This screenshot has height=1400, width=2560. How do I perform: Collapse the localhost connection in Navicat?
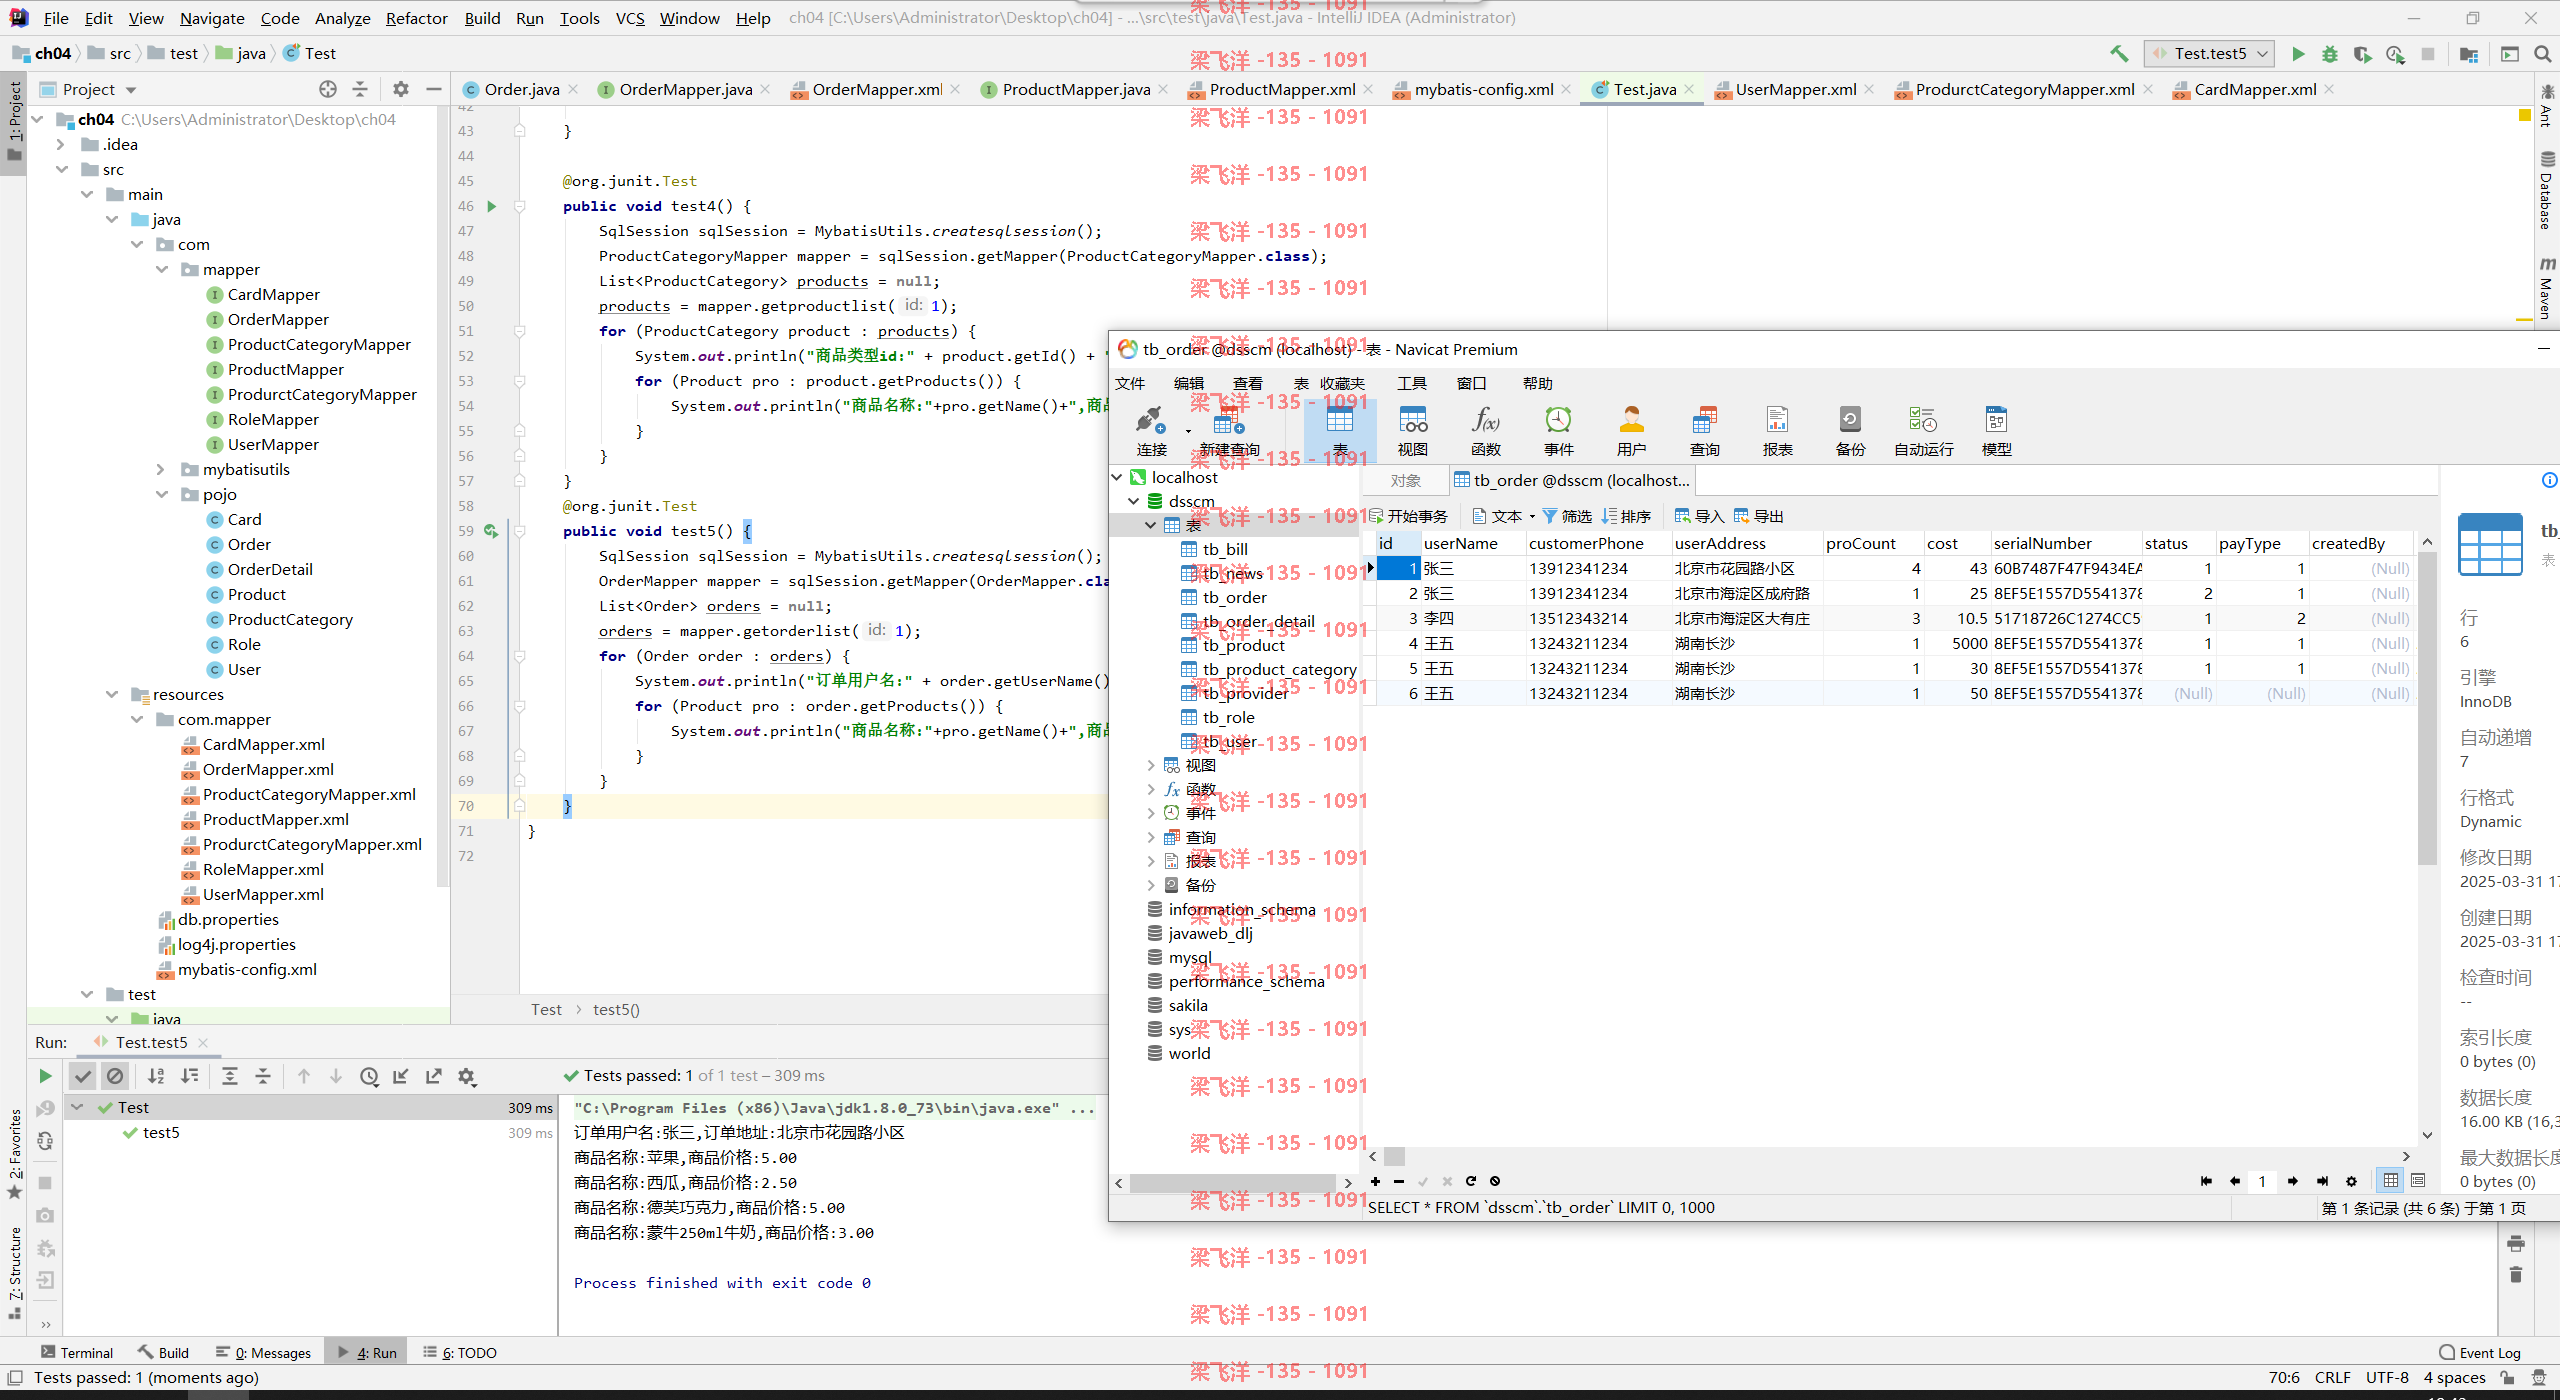point(1117,478)
